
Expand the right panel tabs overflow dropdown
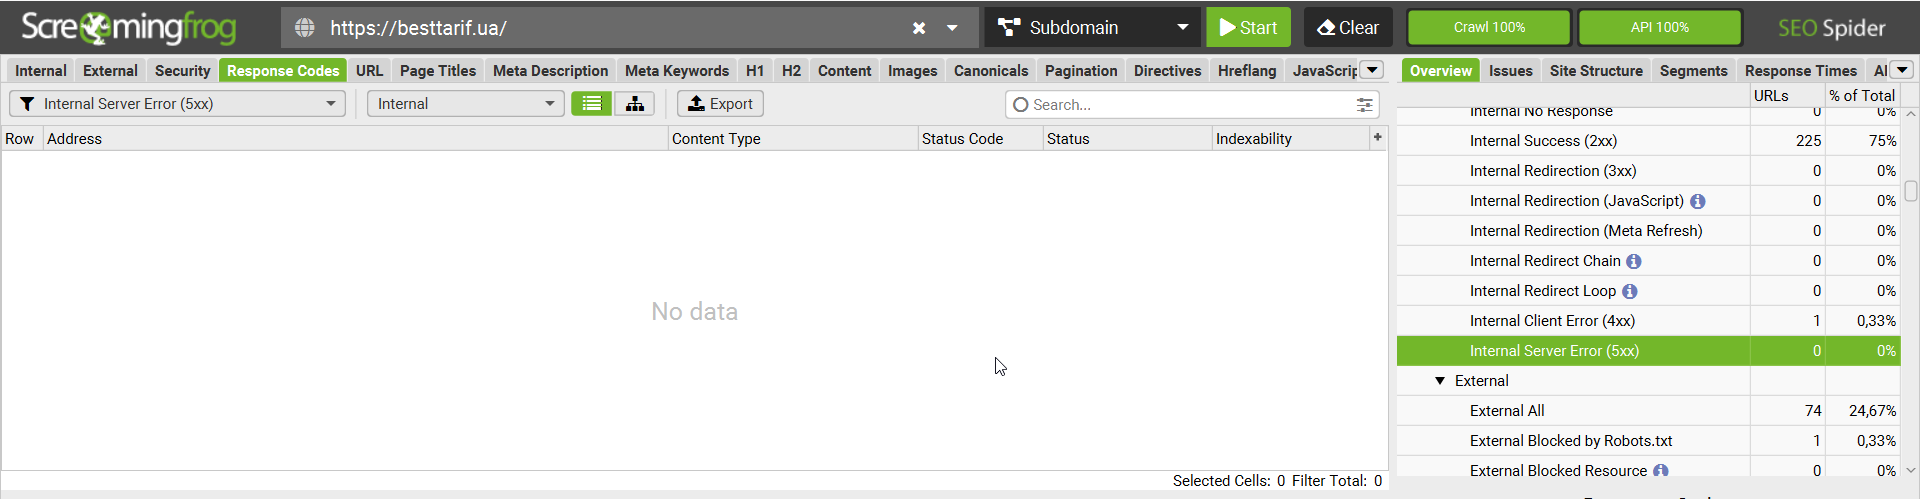1902,70
